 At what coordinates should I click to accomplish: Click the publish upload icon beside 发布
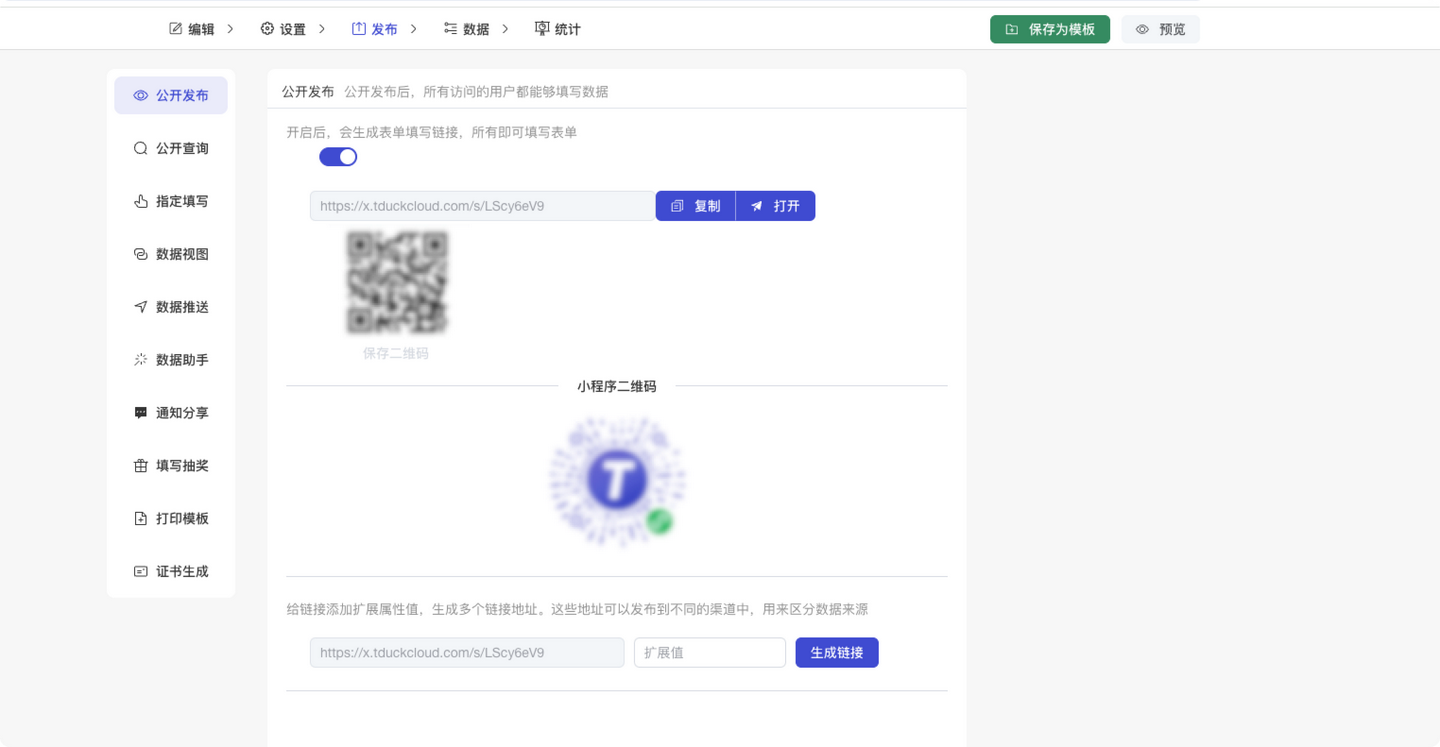point(359,29)
